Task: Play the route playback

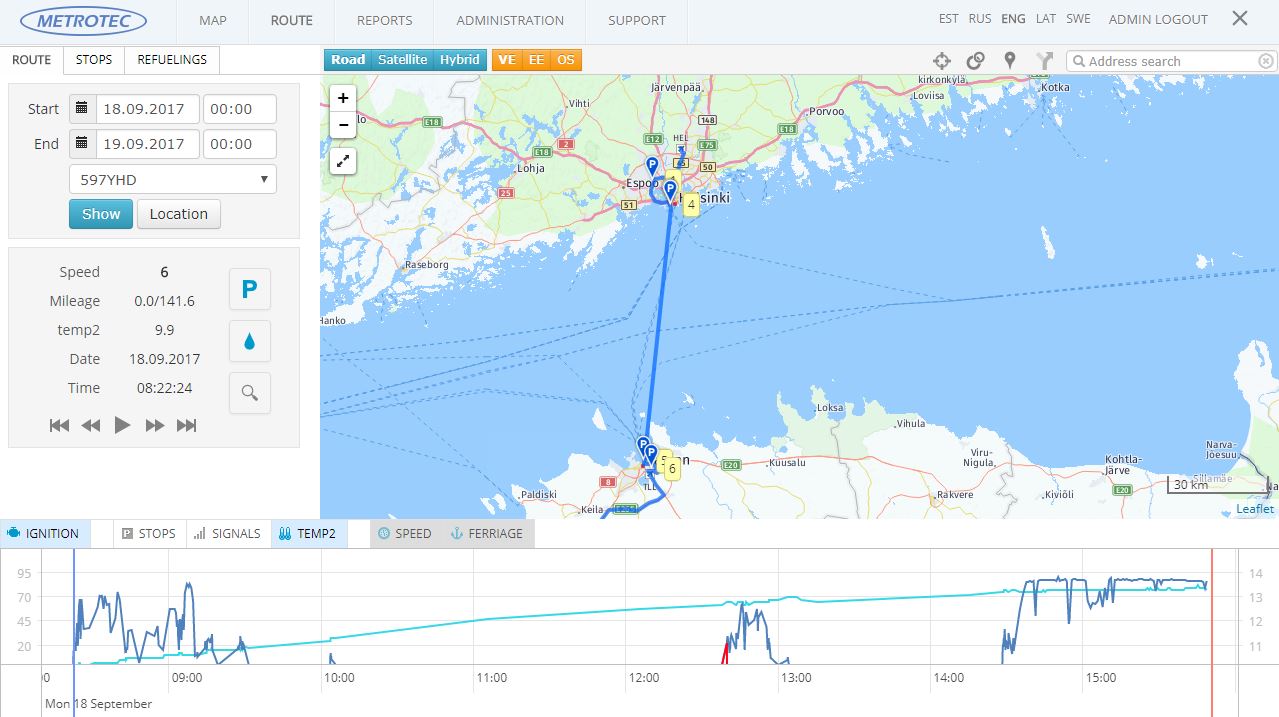Action: (x=122, y=425)
